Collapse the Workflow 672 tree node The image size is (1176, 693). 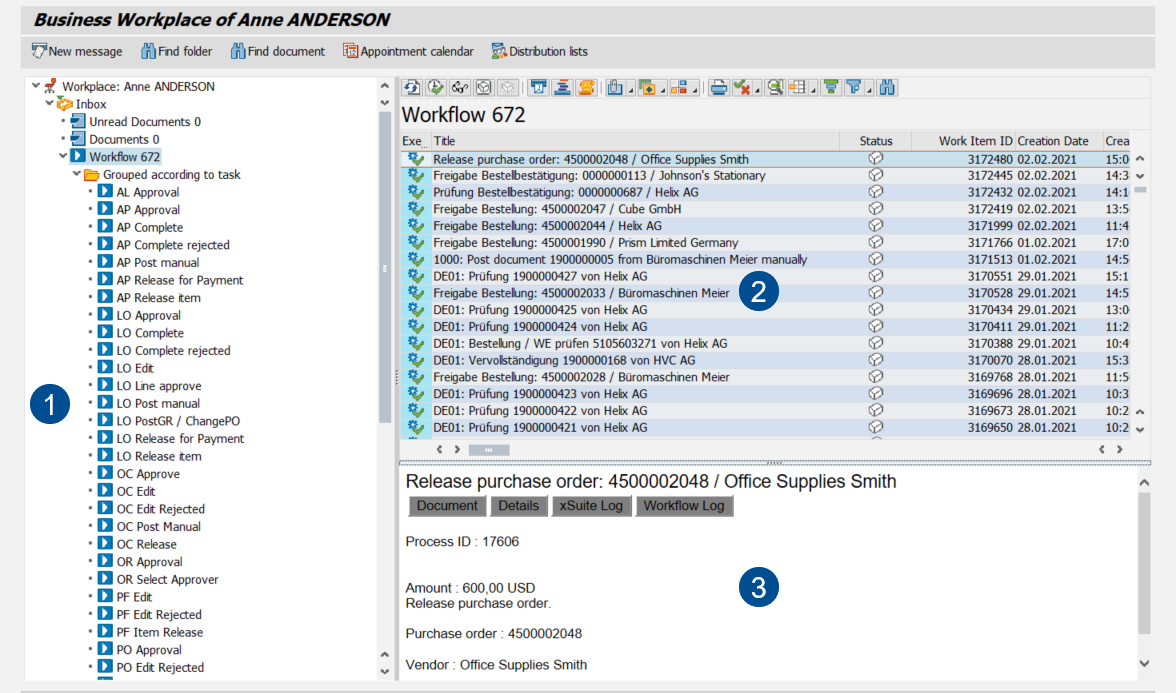(63, 157)
